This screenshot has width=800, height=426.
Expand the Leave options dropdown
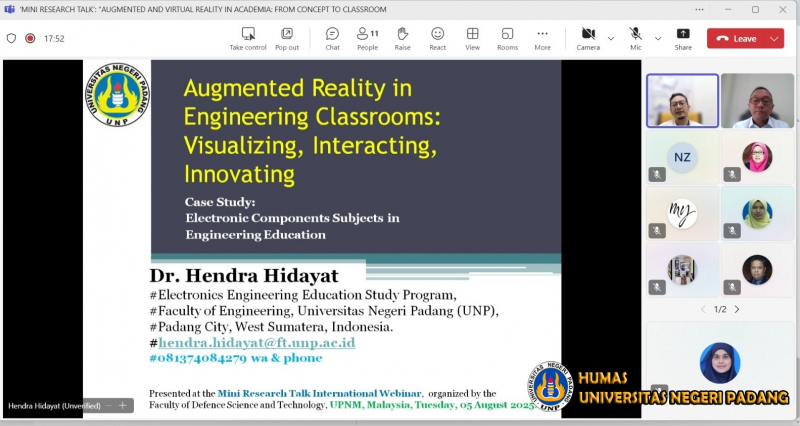(x=774, y=39)
